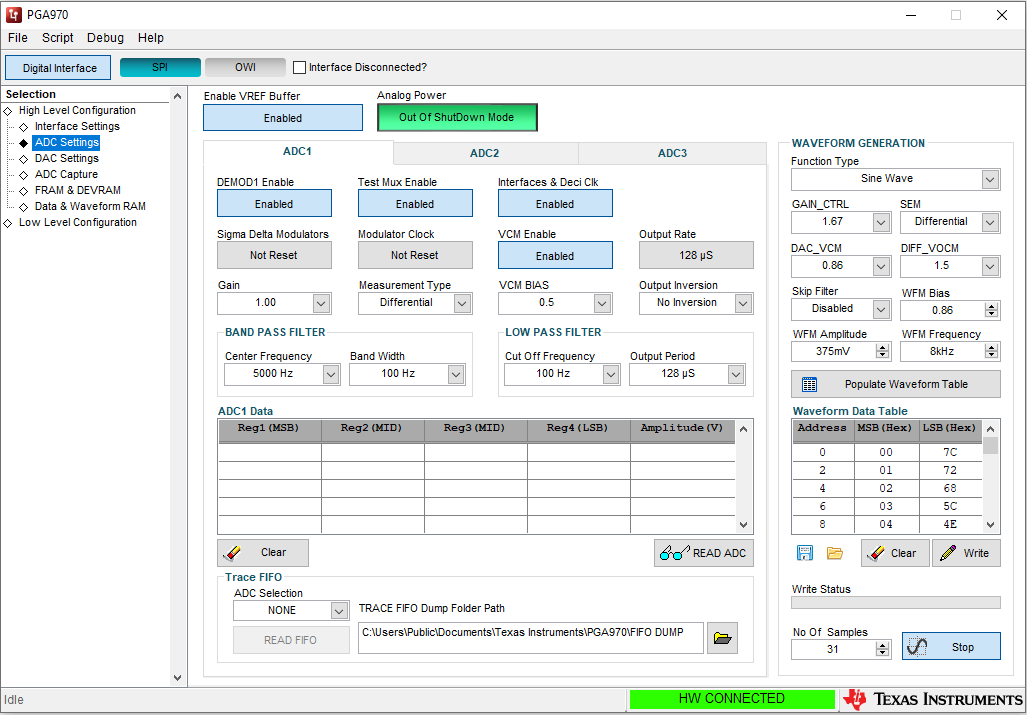This screenshot has width=1027, height=715.
Task: Click the WFM Amplitude stepper arrows
Action: (883, 352)
